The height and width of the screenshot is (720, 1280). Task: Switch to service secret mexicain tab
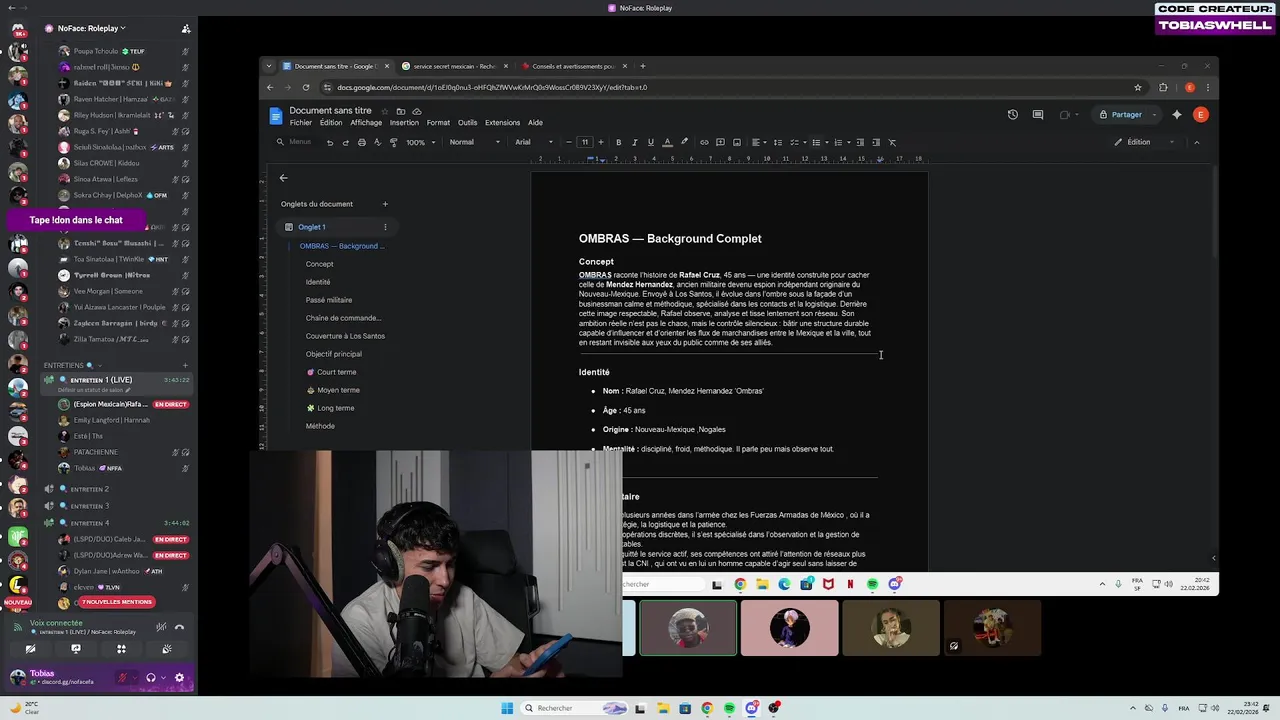[x=453, y=66]
